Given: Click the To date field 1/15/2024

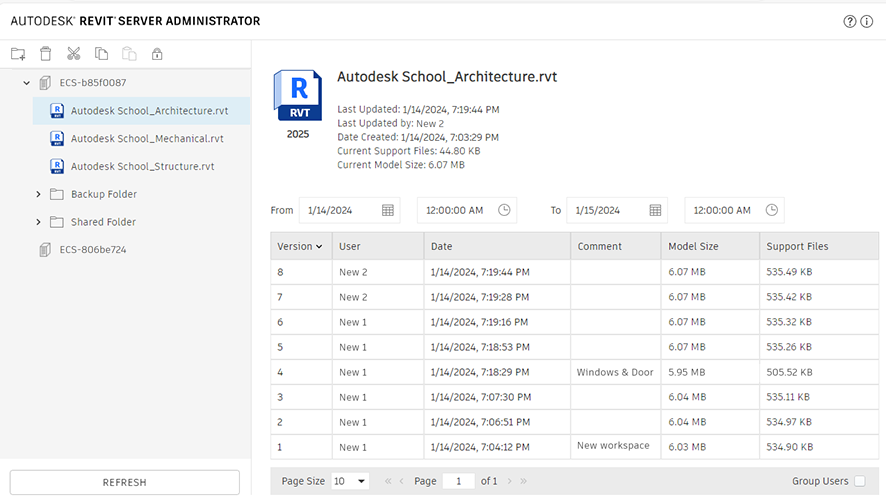Looking at the screenshot, I should (617, 210).
